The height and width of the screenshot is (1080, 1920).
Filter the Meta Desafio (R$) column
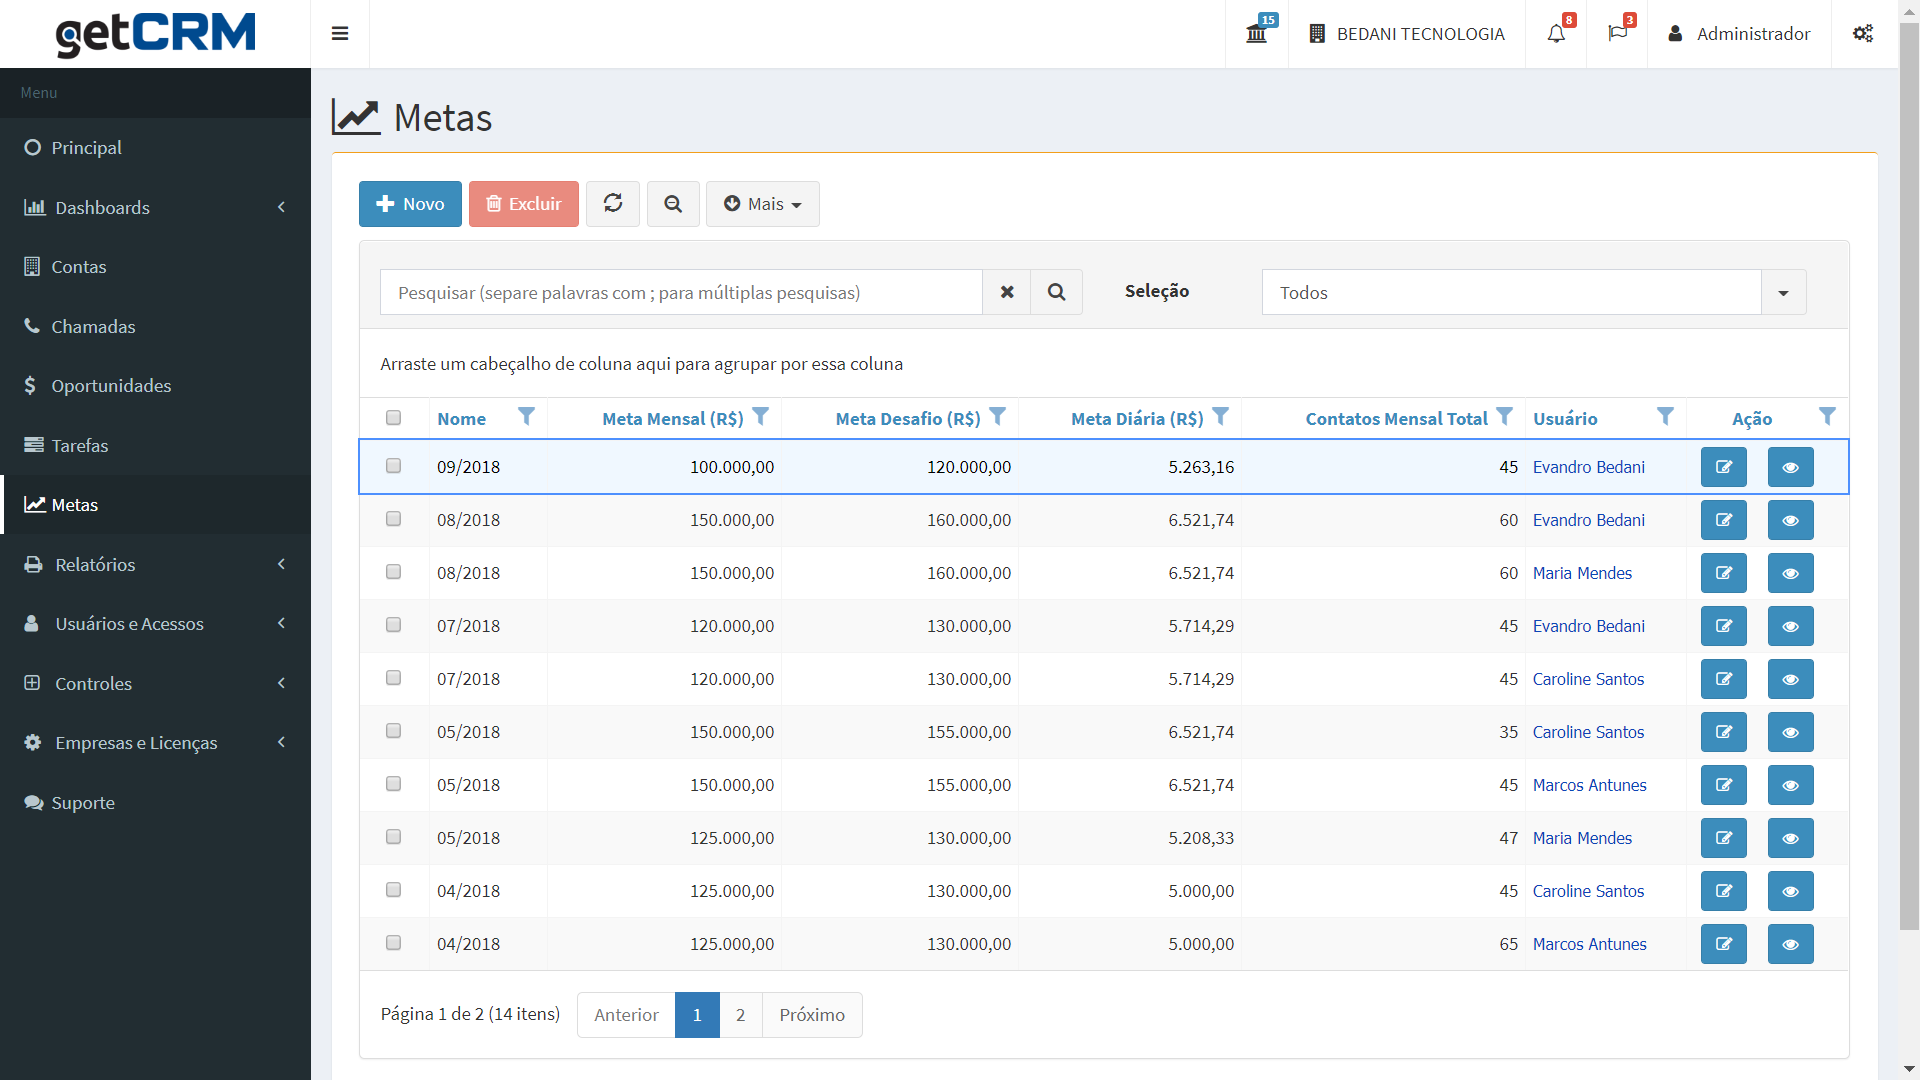point(998,417)
